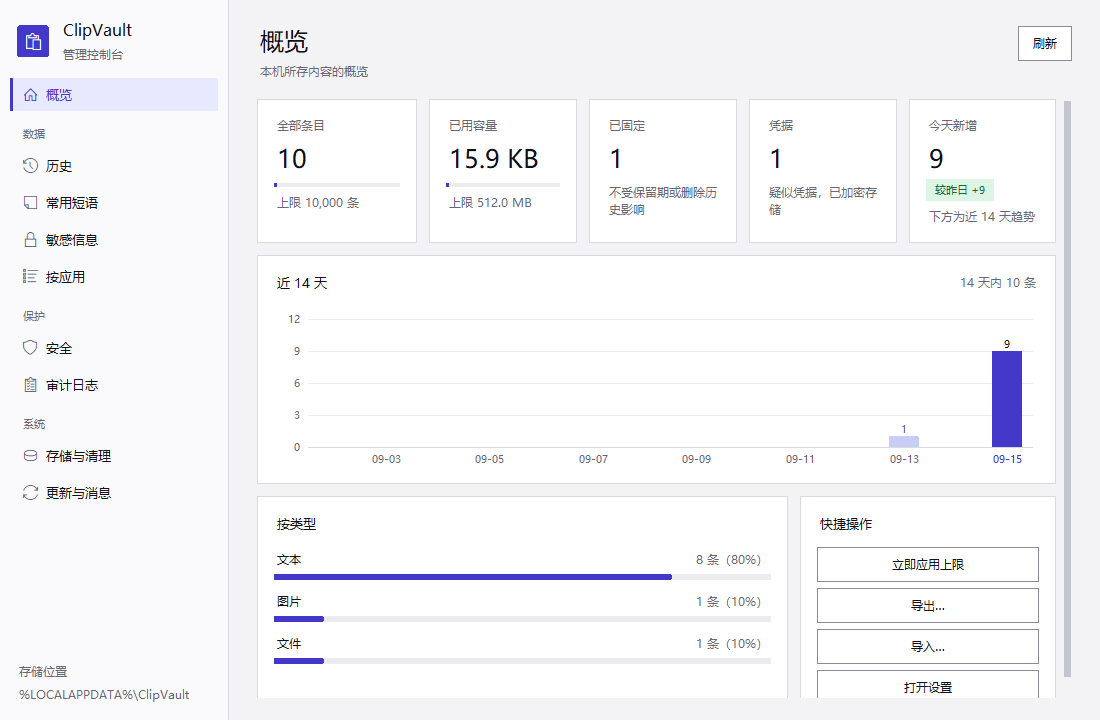Click 上限 512.0 MB text
Screen dimensions: 1100x720
point(490,203)
